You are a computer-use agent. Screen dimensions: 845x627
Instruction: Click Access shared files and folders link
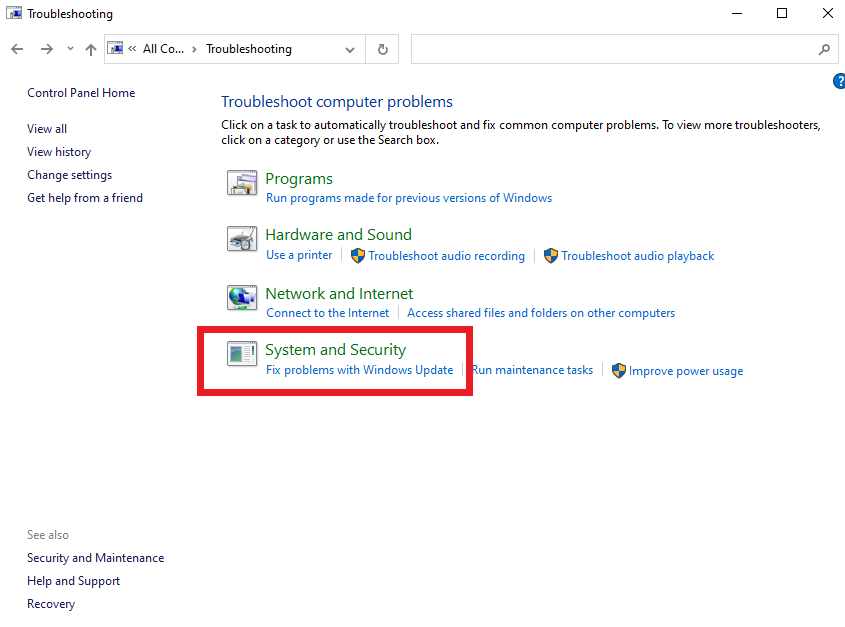click(x=541, y=313)
